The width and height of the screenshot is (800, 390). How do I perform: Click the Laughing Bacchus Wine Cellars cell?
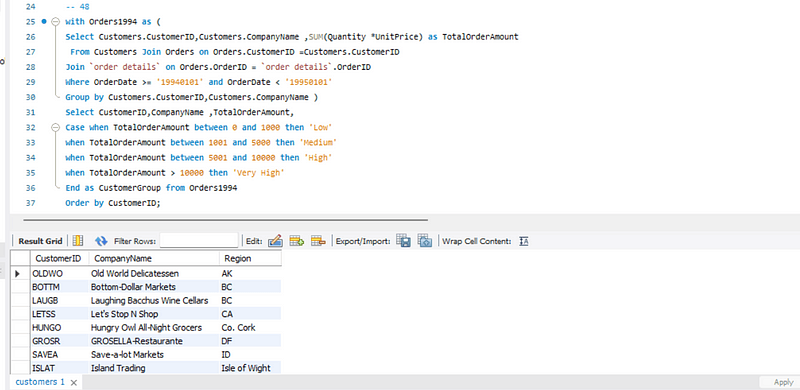click(155, 301)
